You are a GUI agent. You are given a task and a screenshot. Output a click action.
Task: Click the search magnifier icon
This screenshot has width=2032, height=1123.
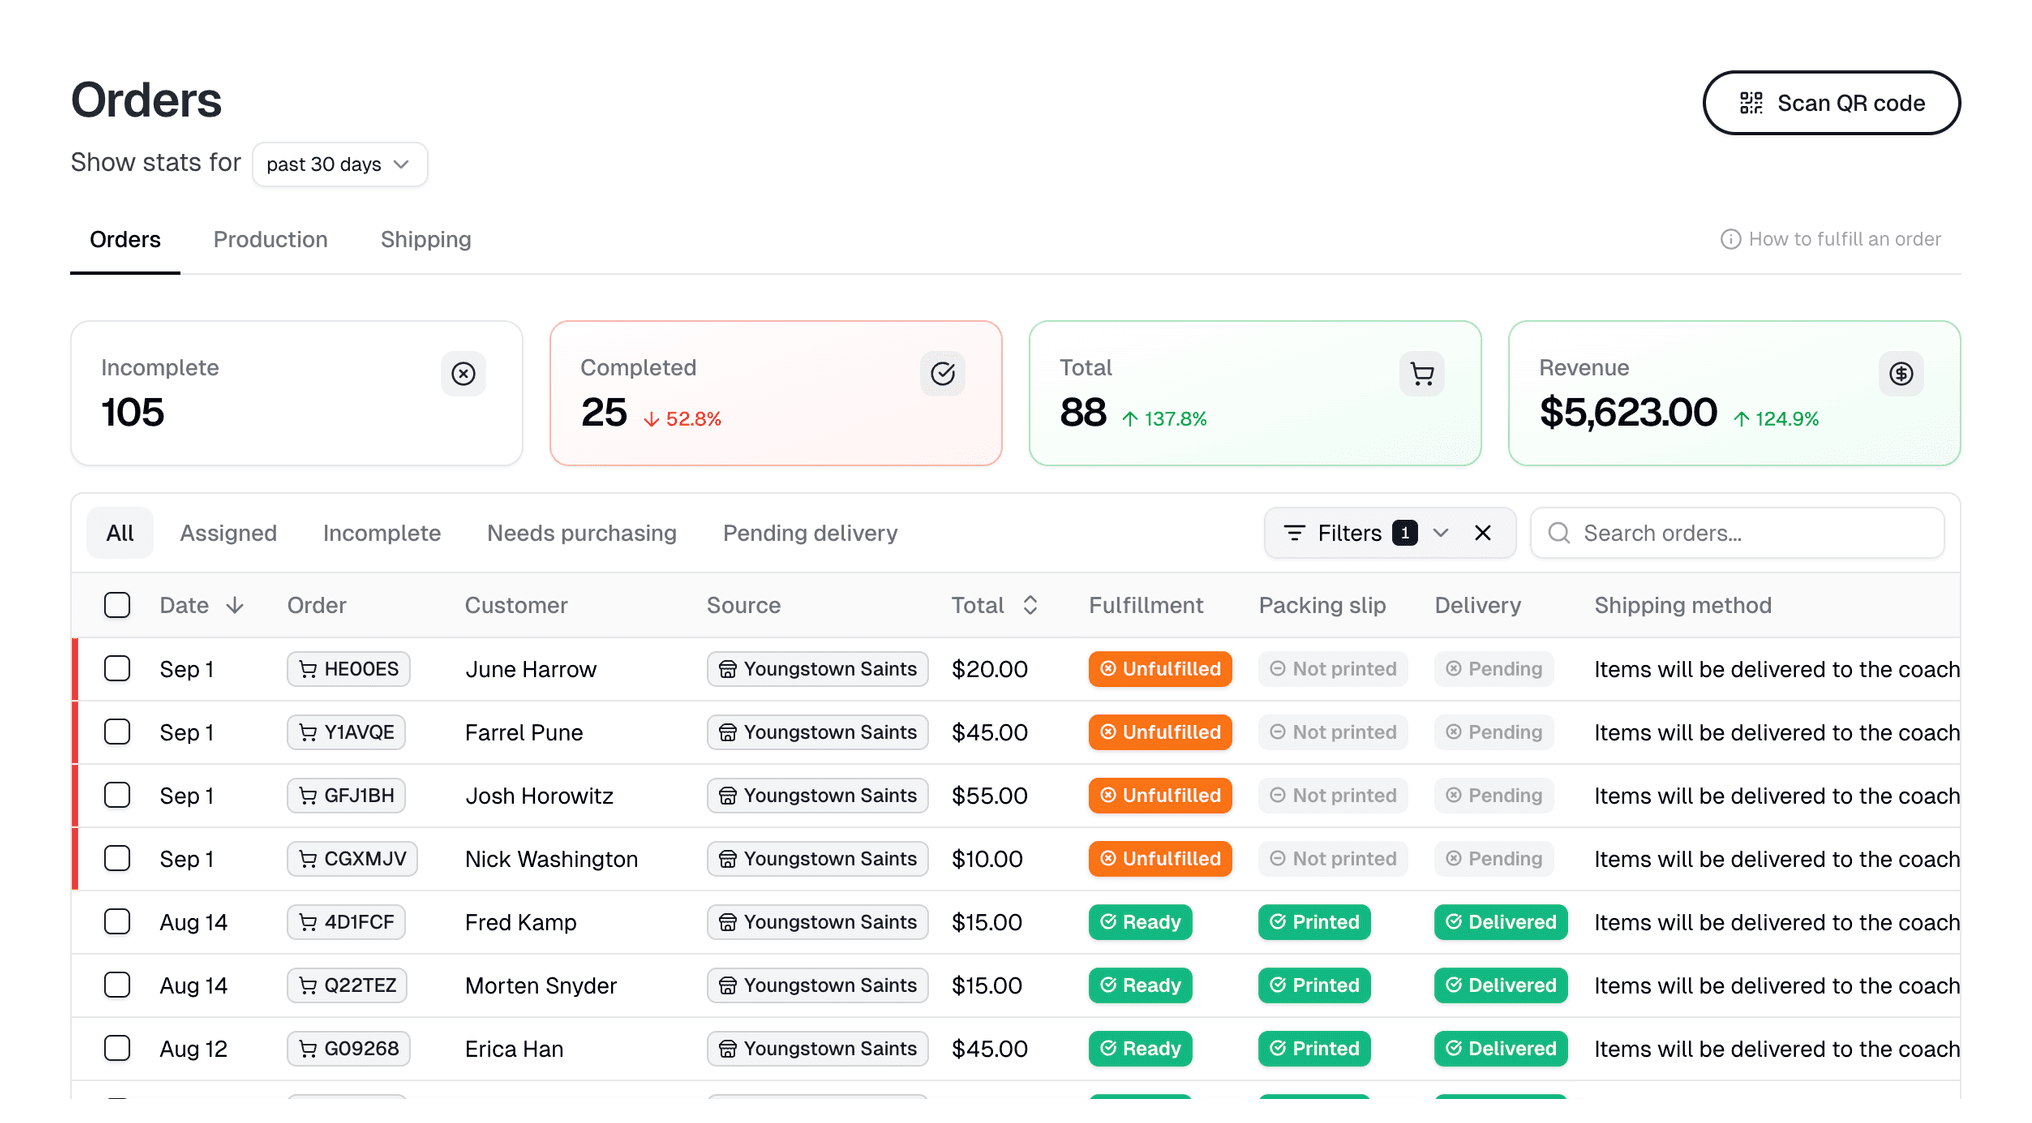(x=1559, y=533)
